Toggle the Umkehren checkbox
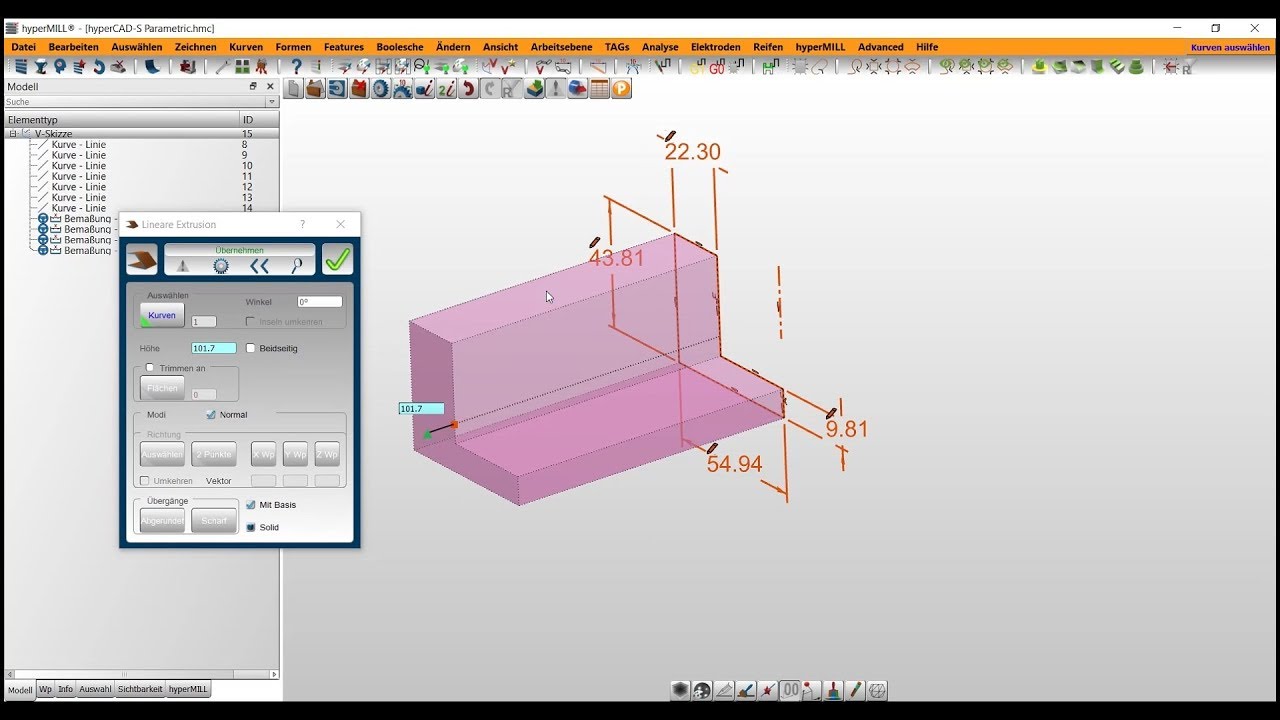1280x720 pixels. pos(144,481)
